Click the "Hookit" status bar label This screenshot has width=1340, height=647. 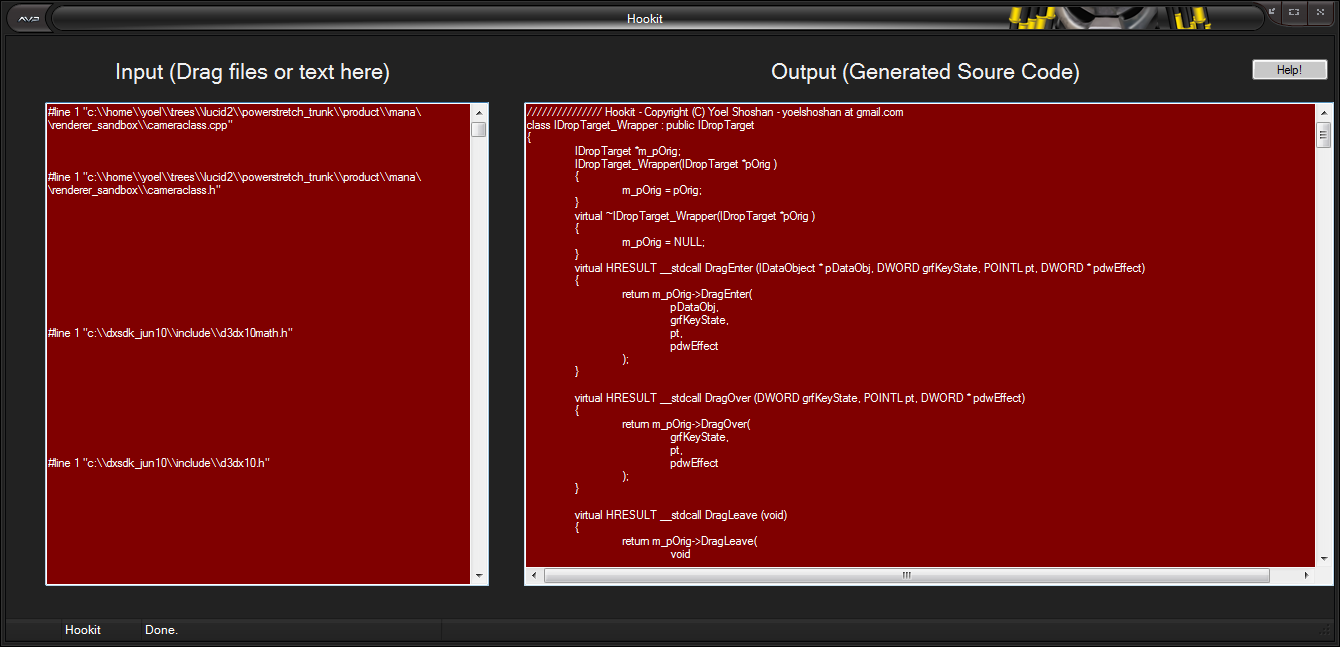tap(83, 630)
